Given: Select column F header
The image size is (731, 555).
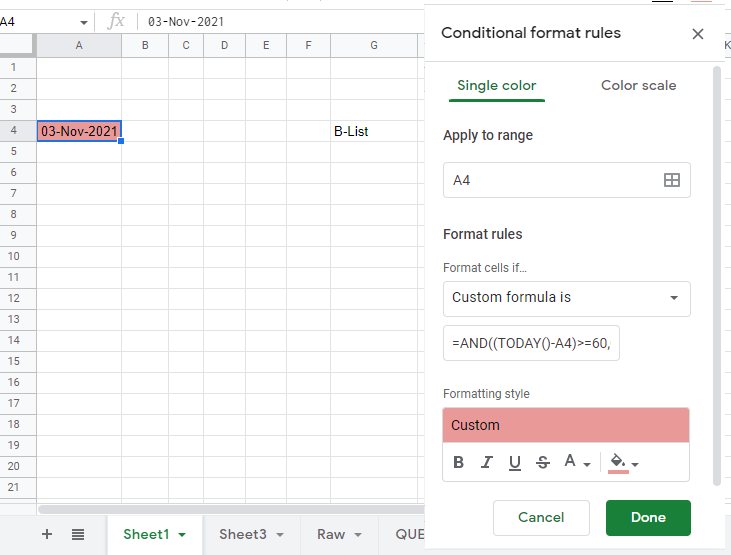Looking at the screenshot, I should pyautogui.click(x=309, y=45).
